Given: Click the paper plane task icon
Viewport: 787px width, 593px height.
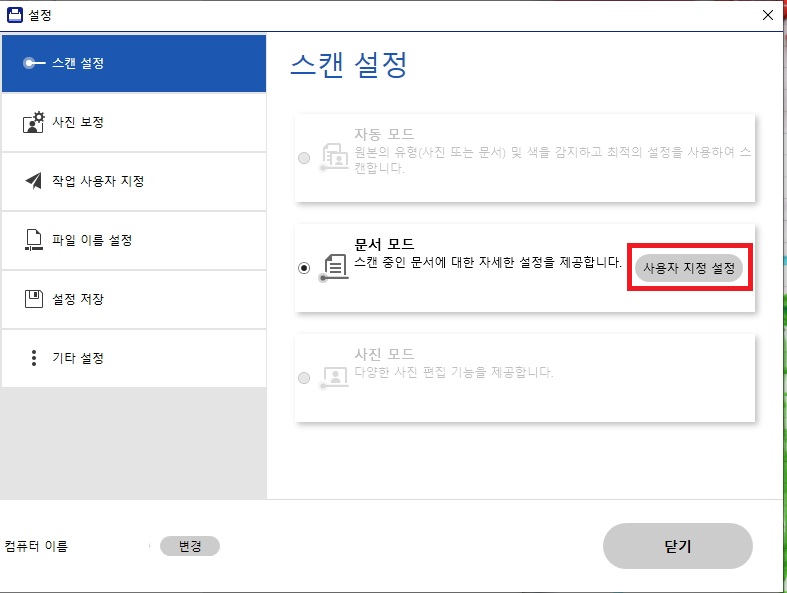Looking at the screenshot, I should tap(34, 181).
